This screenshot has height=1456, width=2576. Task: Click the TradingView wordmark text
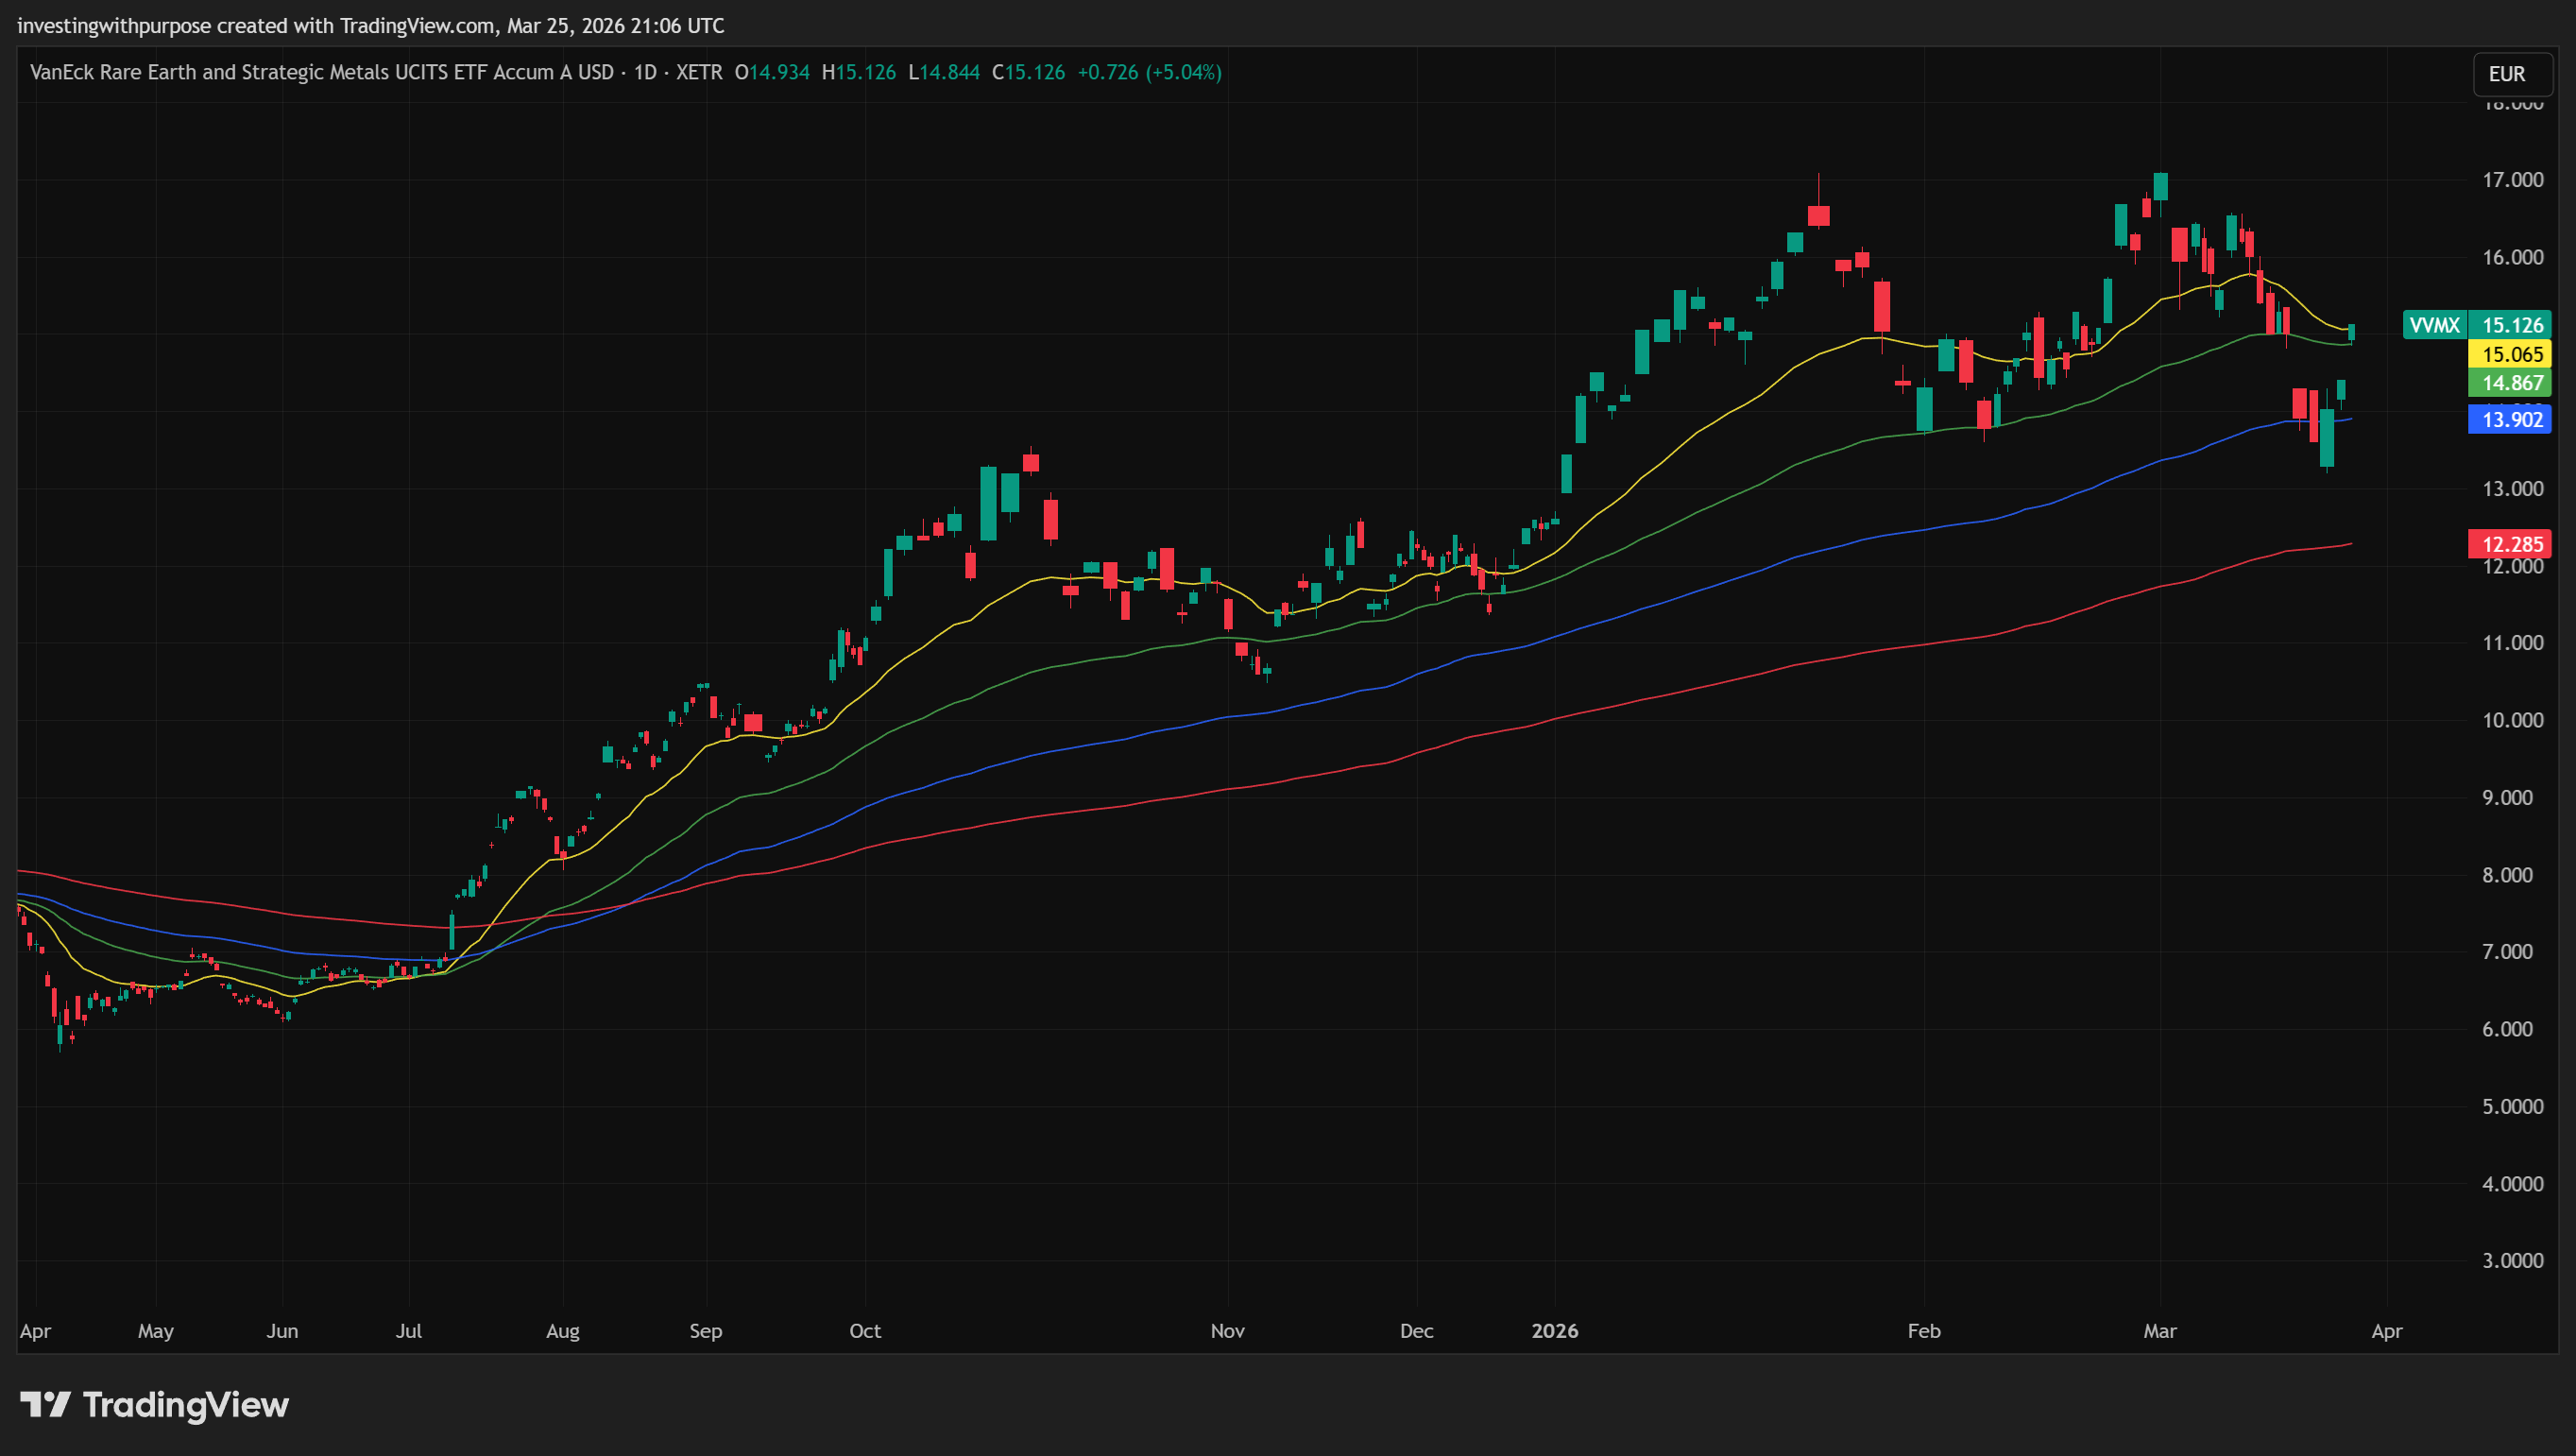[186, 1404]
